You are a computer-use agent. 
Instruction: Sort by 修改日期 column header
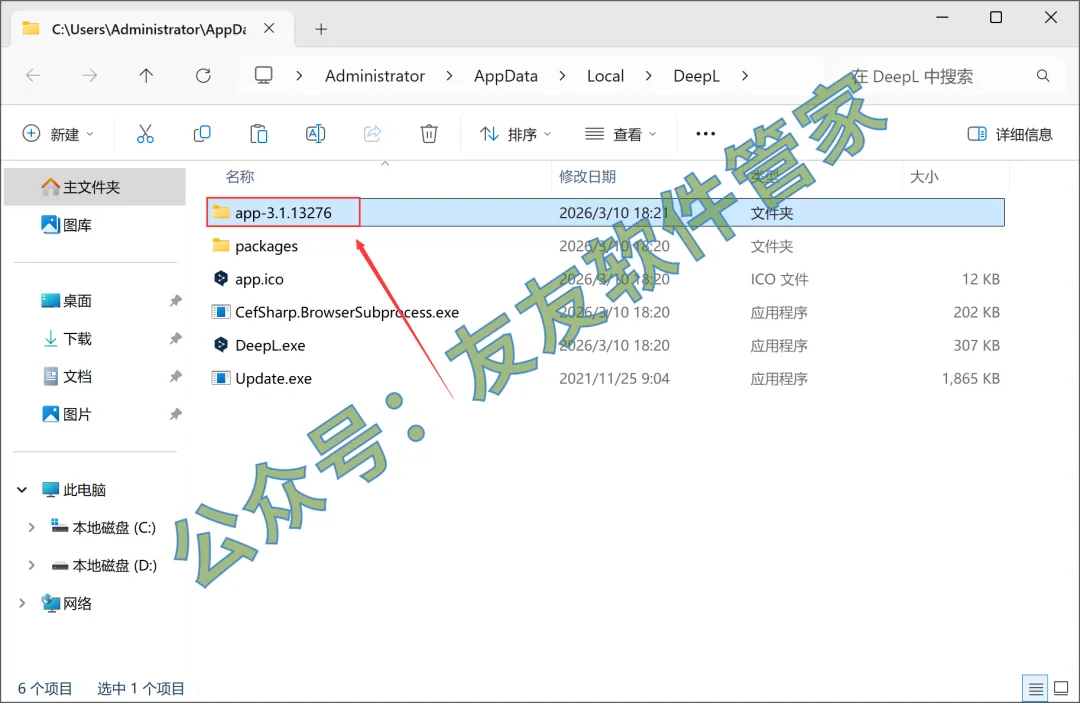tap(588, 177)
